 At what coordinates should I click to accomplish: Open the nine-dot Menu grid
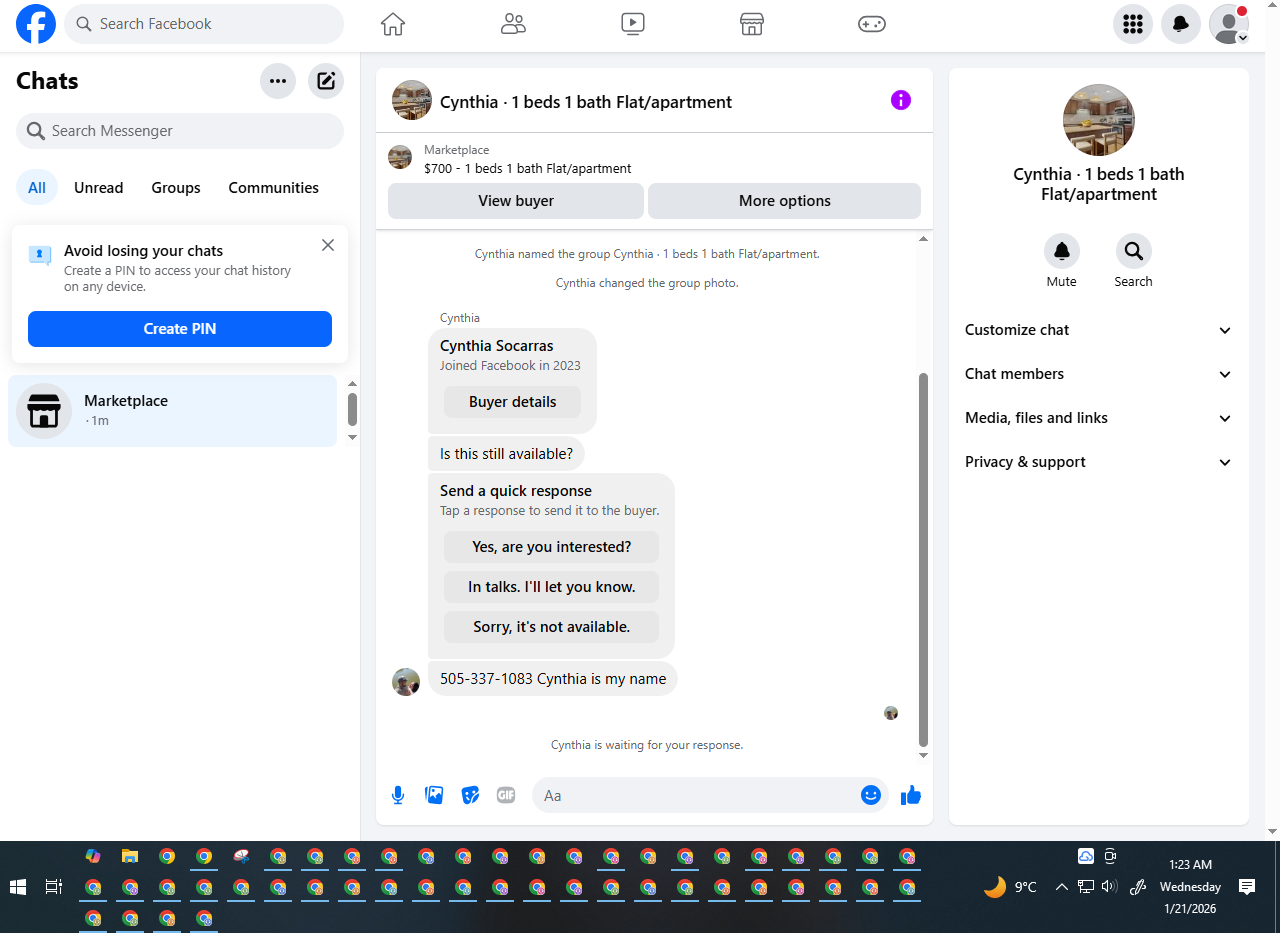[x=1133, y=24]
